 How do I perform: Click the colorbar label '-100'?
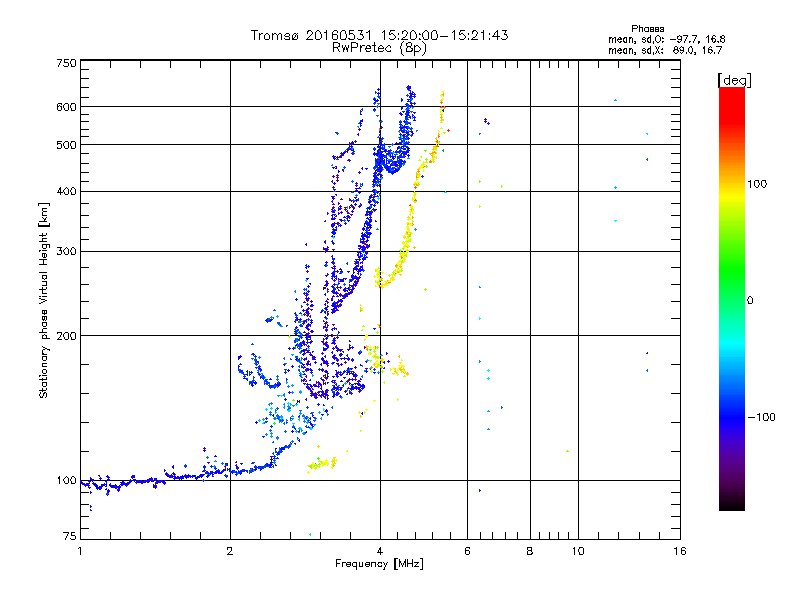761,417
